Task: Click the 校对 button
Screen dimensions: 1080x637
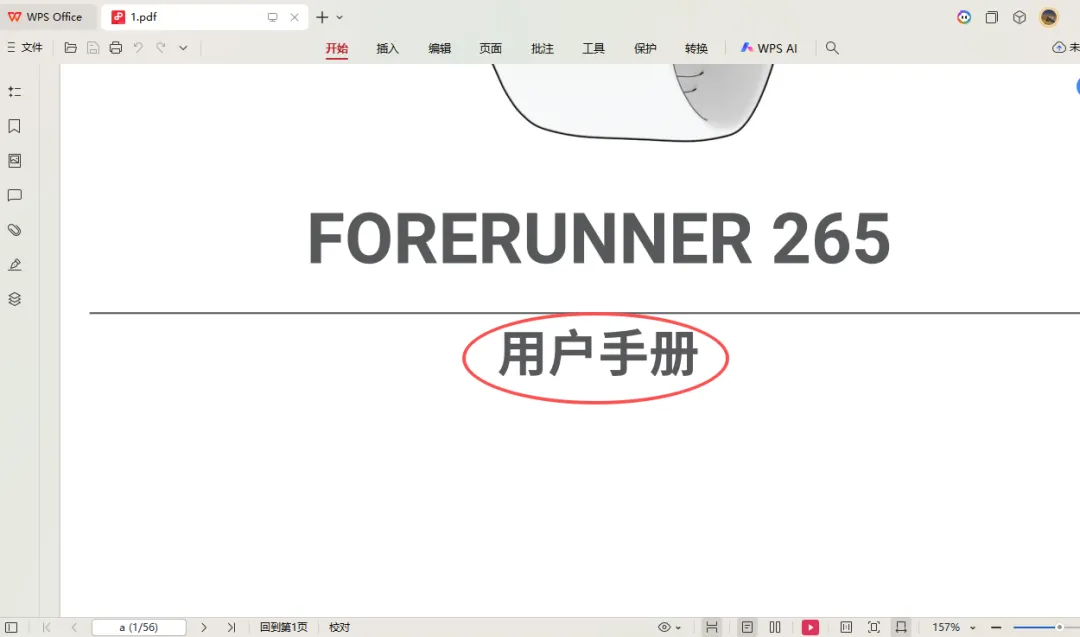Action: click(x=340, y=627)
